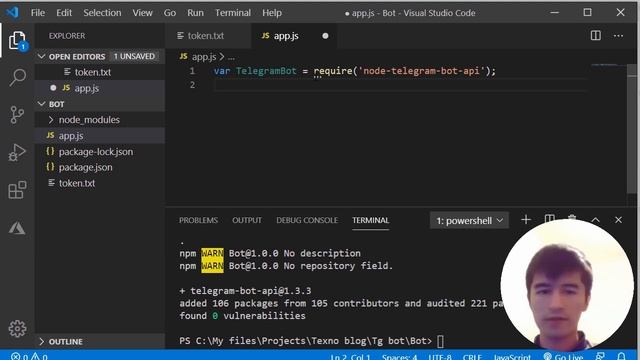Maximize the panel size chevron
The width and height of the screenshot is (640, 360).
[596, 220]
